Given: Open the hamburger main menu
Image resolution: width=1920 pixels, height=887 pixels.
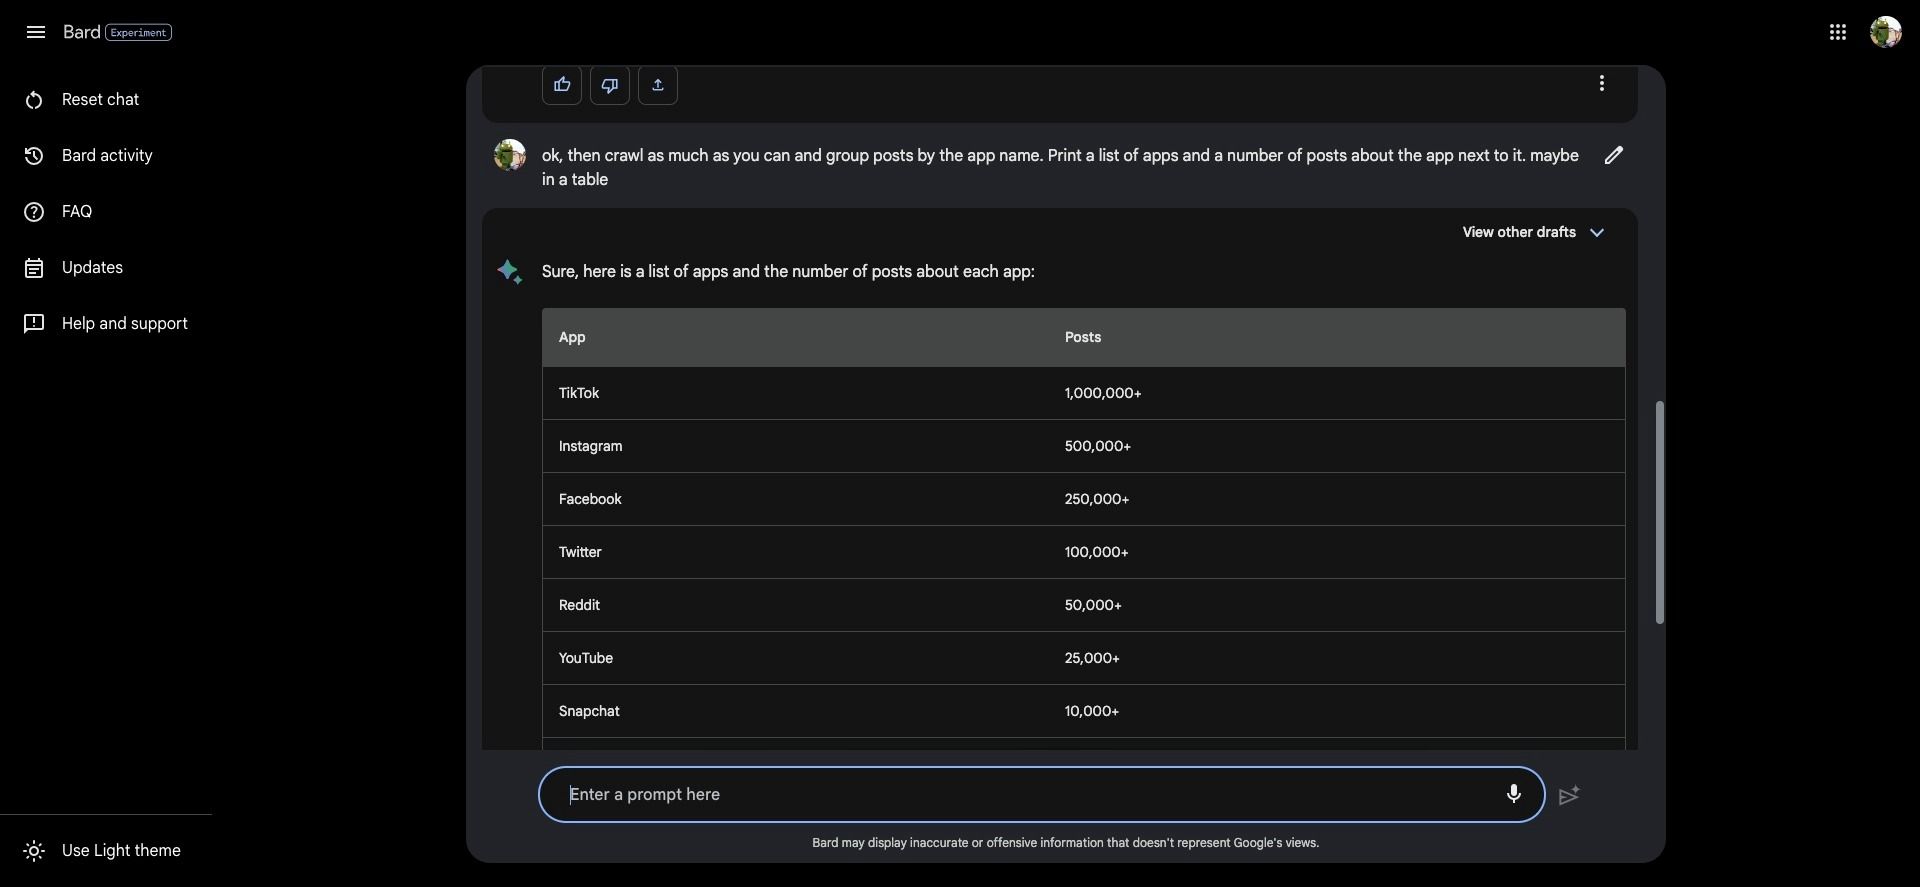Looking at the screenshot, I should point(36,32).
